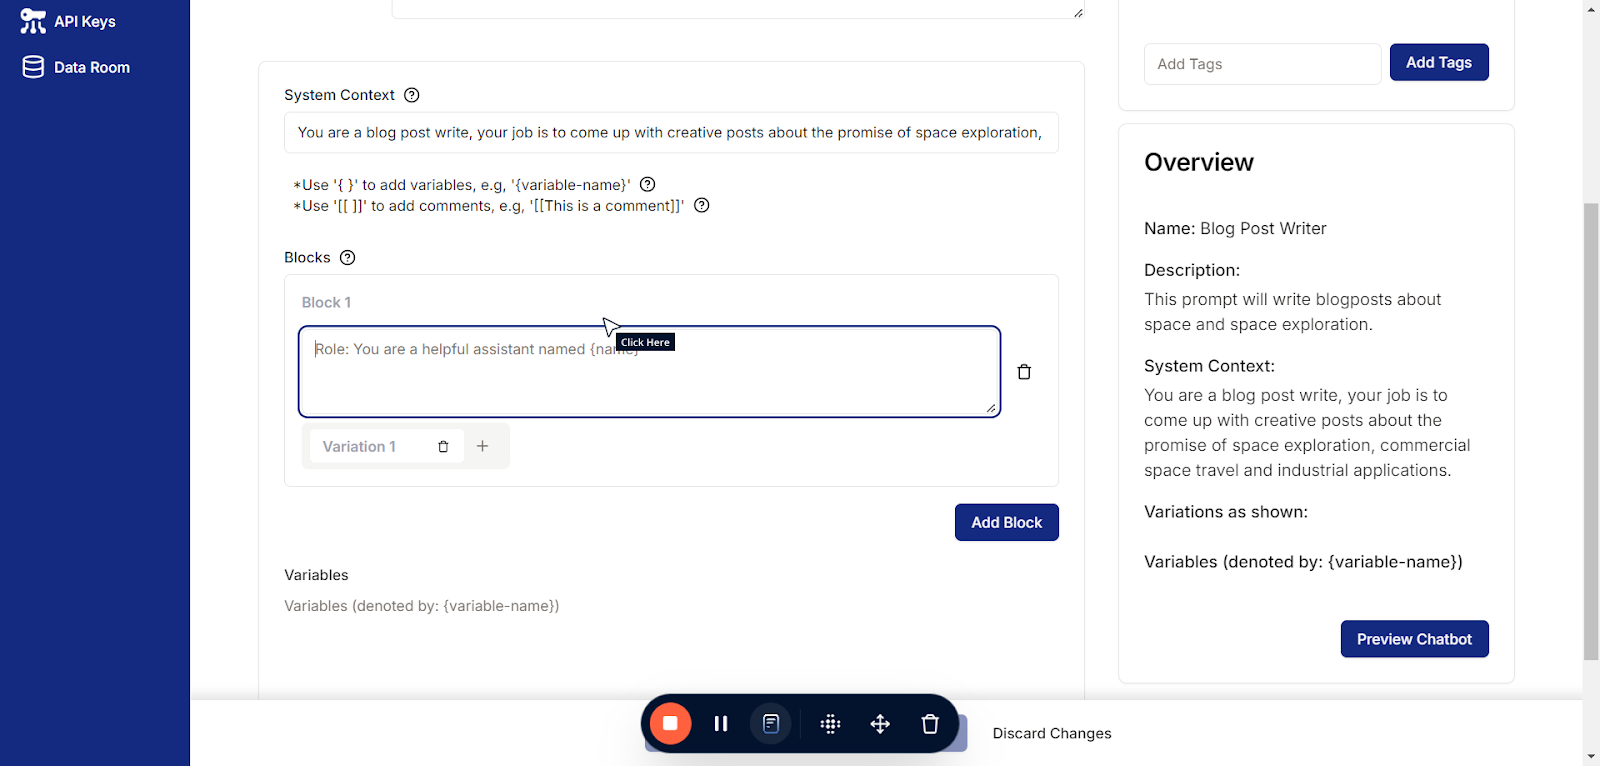Delete Variation 1 with its trash icon
The image size is (1600, 766).
443,447
